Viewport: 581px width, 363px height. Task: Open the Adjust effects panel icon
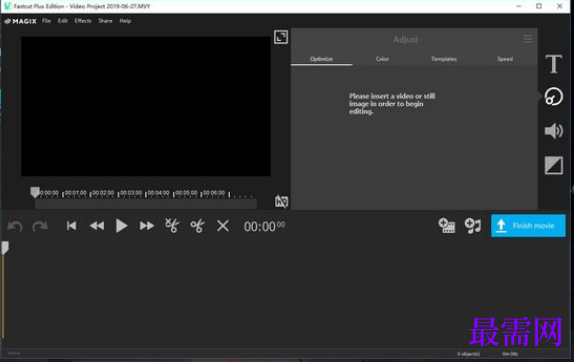click(554, 97)
